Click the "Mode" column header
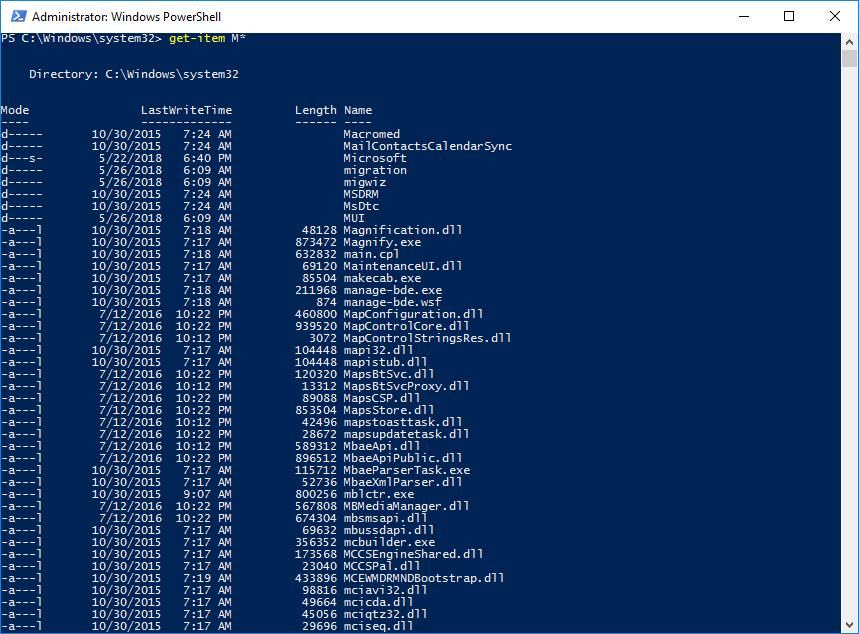This screenshot has width=859, height=634. pyautogui.click(x=15, y=110)
